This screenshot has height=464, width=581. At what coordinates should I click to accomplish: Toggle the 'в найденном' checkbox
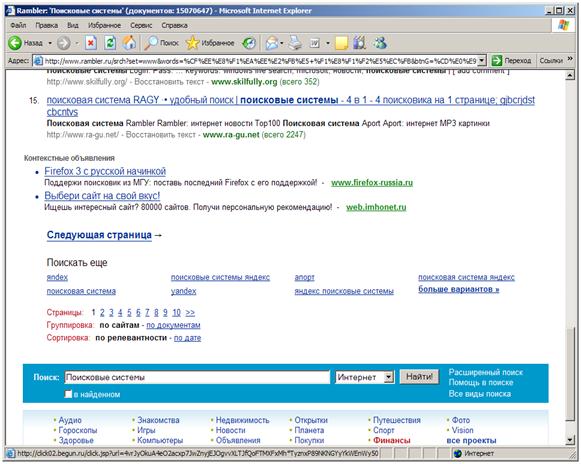[68, 394]
